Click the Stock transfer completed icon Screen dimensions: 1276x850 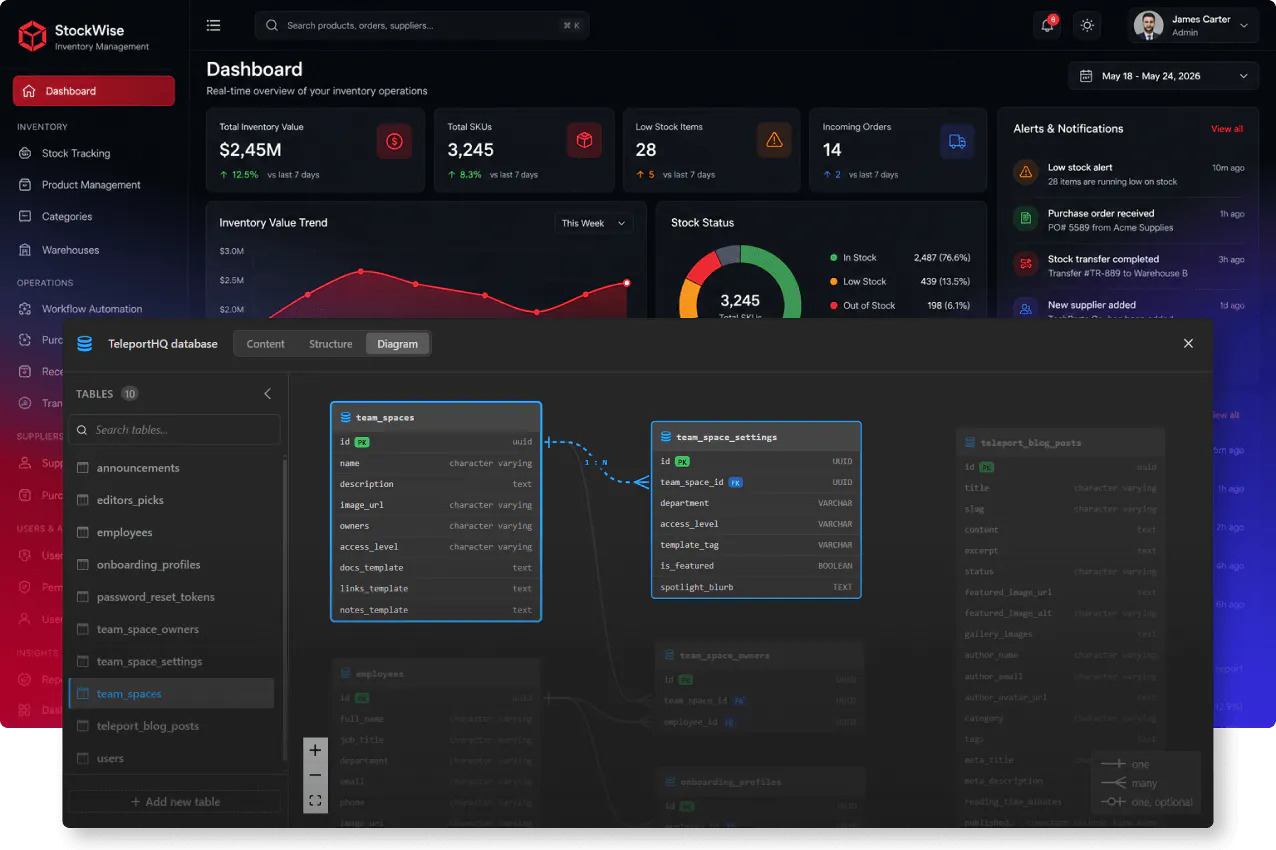[1025, 264]
